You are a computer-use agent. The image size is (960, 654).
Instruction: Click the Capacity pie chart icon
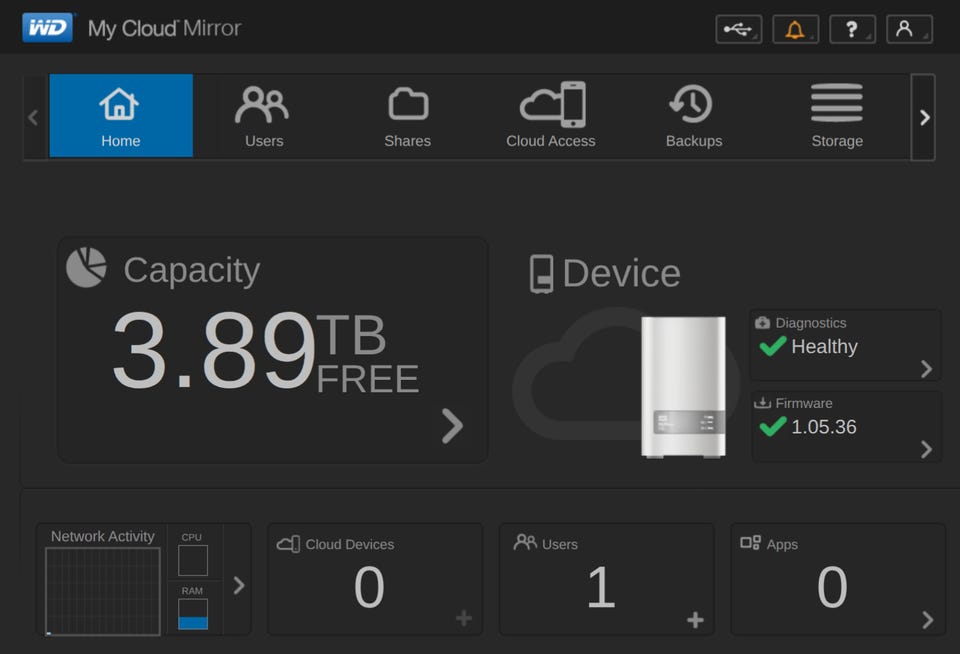(86, 268)
